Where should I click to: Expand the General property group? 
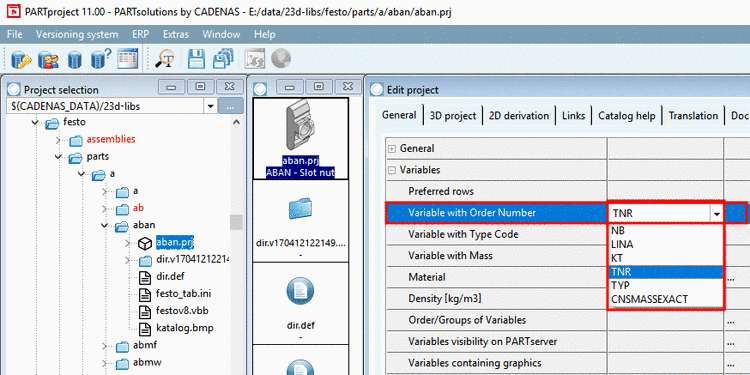coord(392,149)
